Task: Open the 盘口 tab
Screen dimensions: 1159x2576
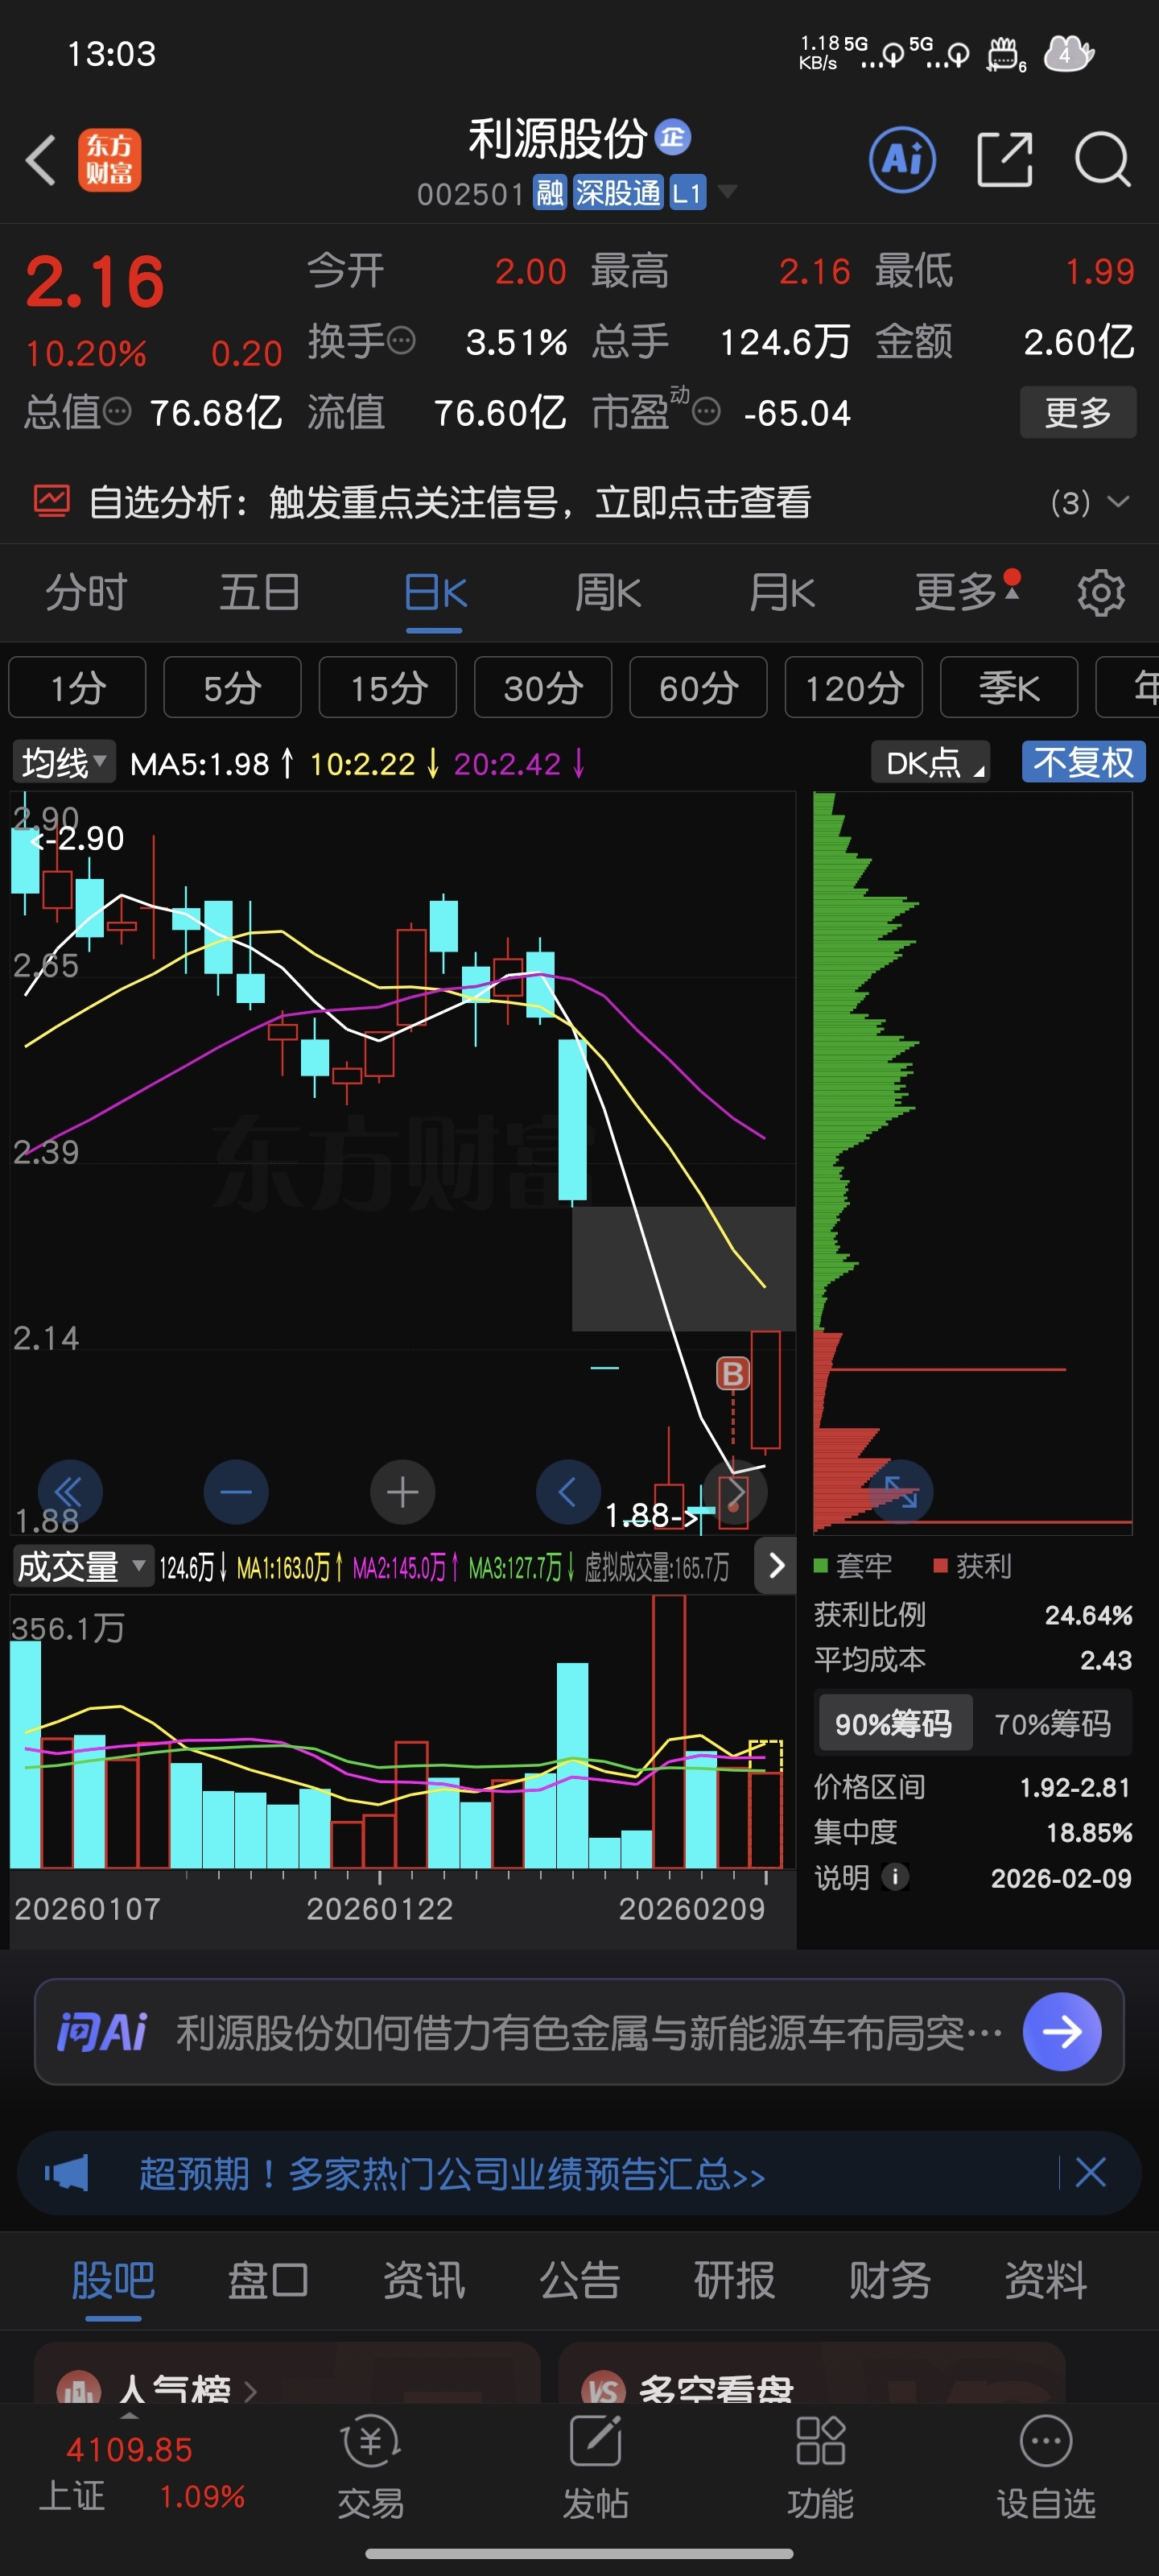Action: 268,2281
